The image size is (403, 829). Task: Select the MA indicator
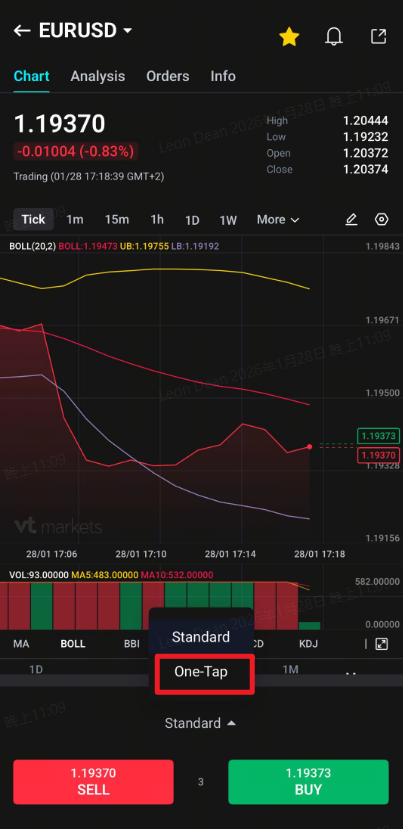pos(21,644)
